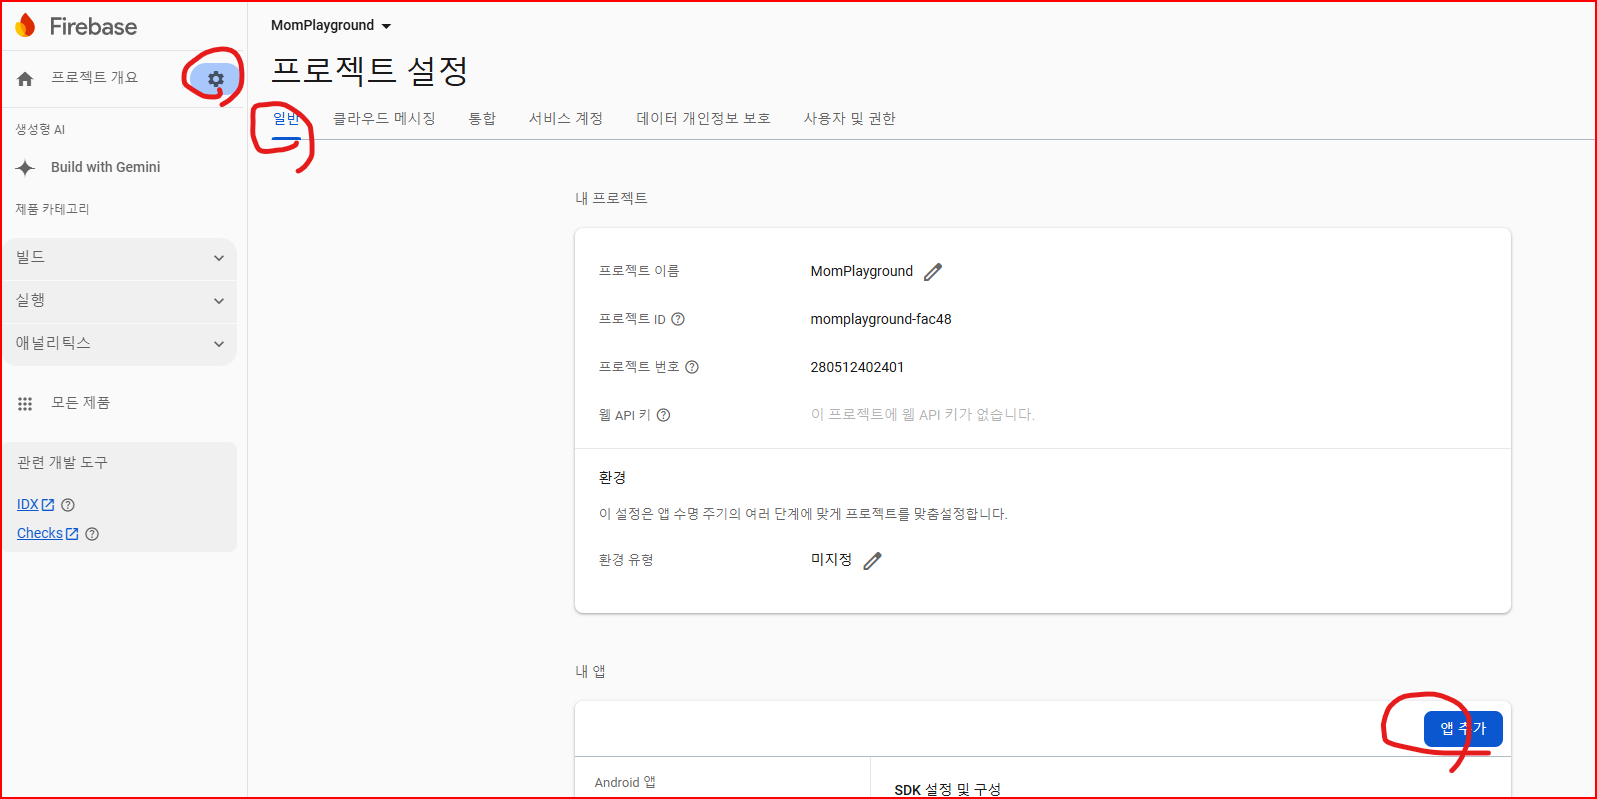Click the 환경 section heading
The image size is (1597, 799).
click(612, 478)
